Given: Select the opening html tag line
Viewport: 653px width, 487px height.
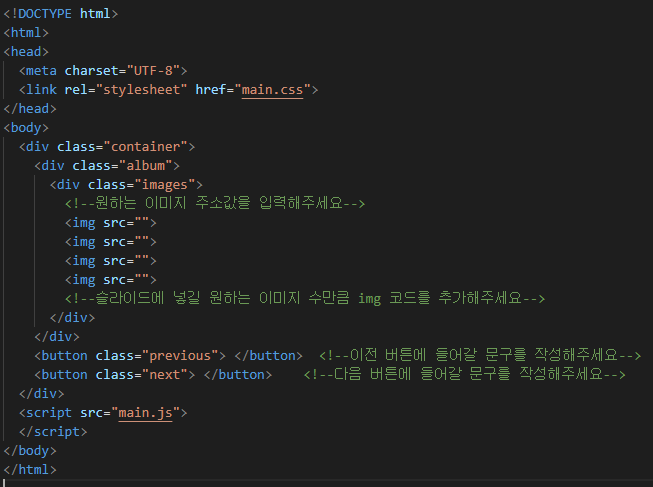Looking at the screenshot, I should coord(26,33).
